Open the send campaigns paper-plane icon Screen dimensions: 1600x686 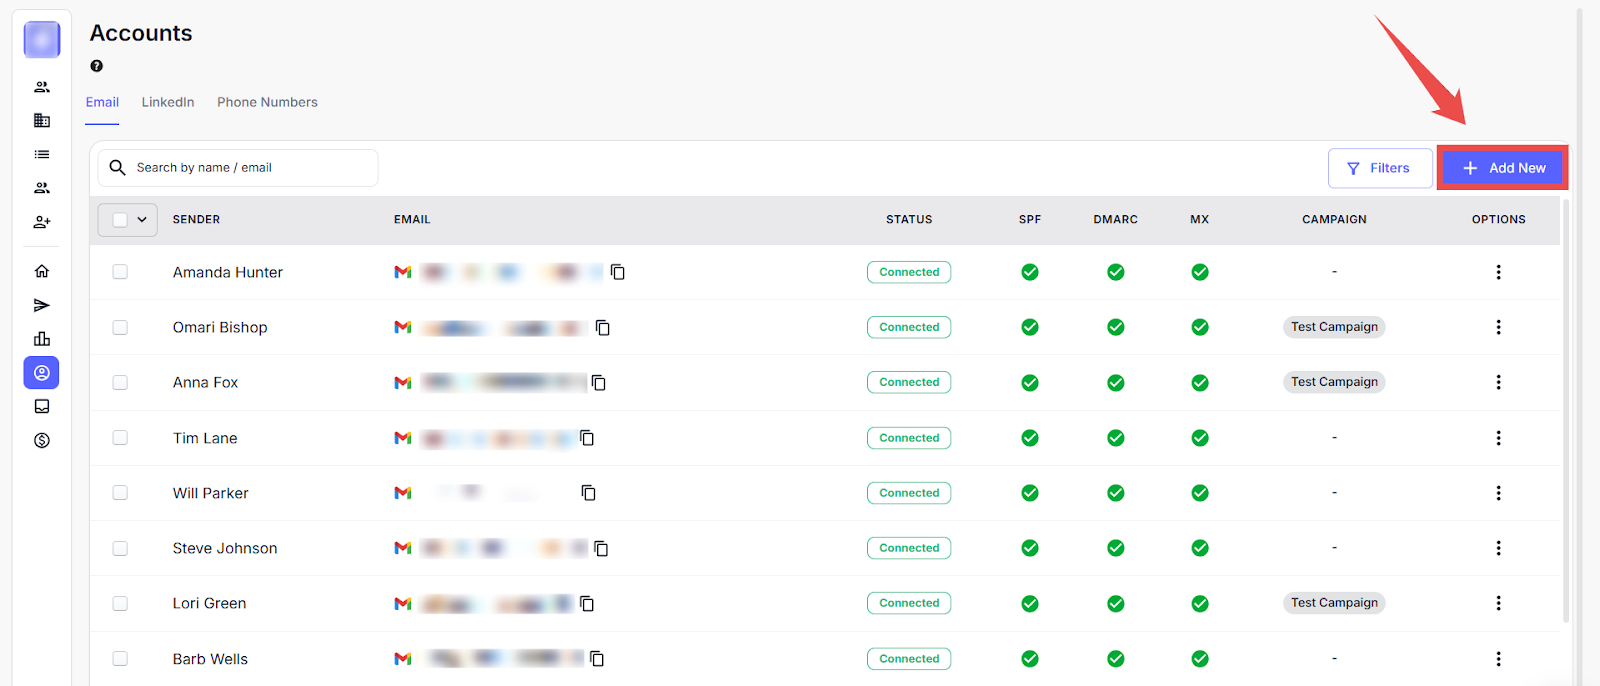(42, 305)
